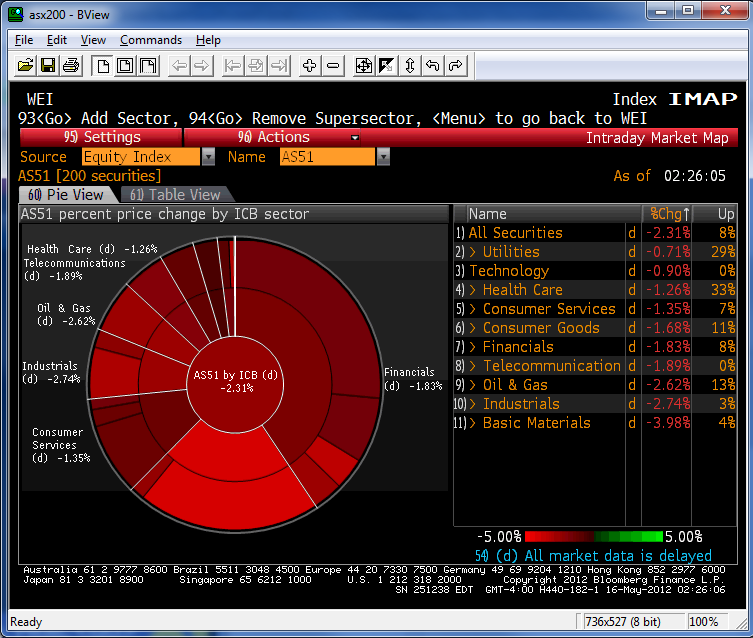Click the vertical double-arrow toolbar icon
Screen dimensions: 753x638
point(410,66)
